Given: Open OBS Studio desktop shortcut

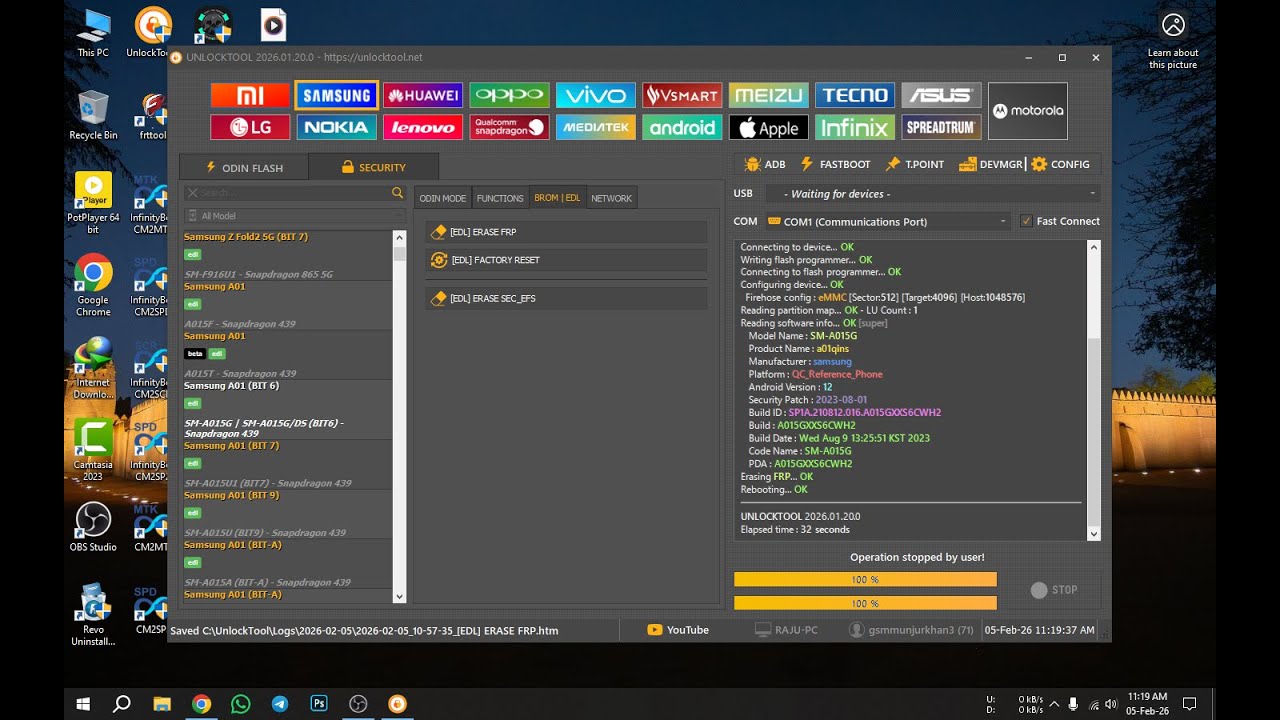Looking at the screenshot, I should [x=93, y=526].
